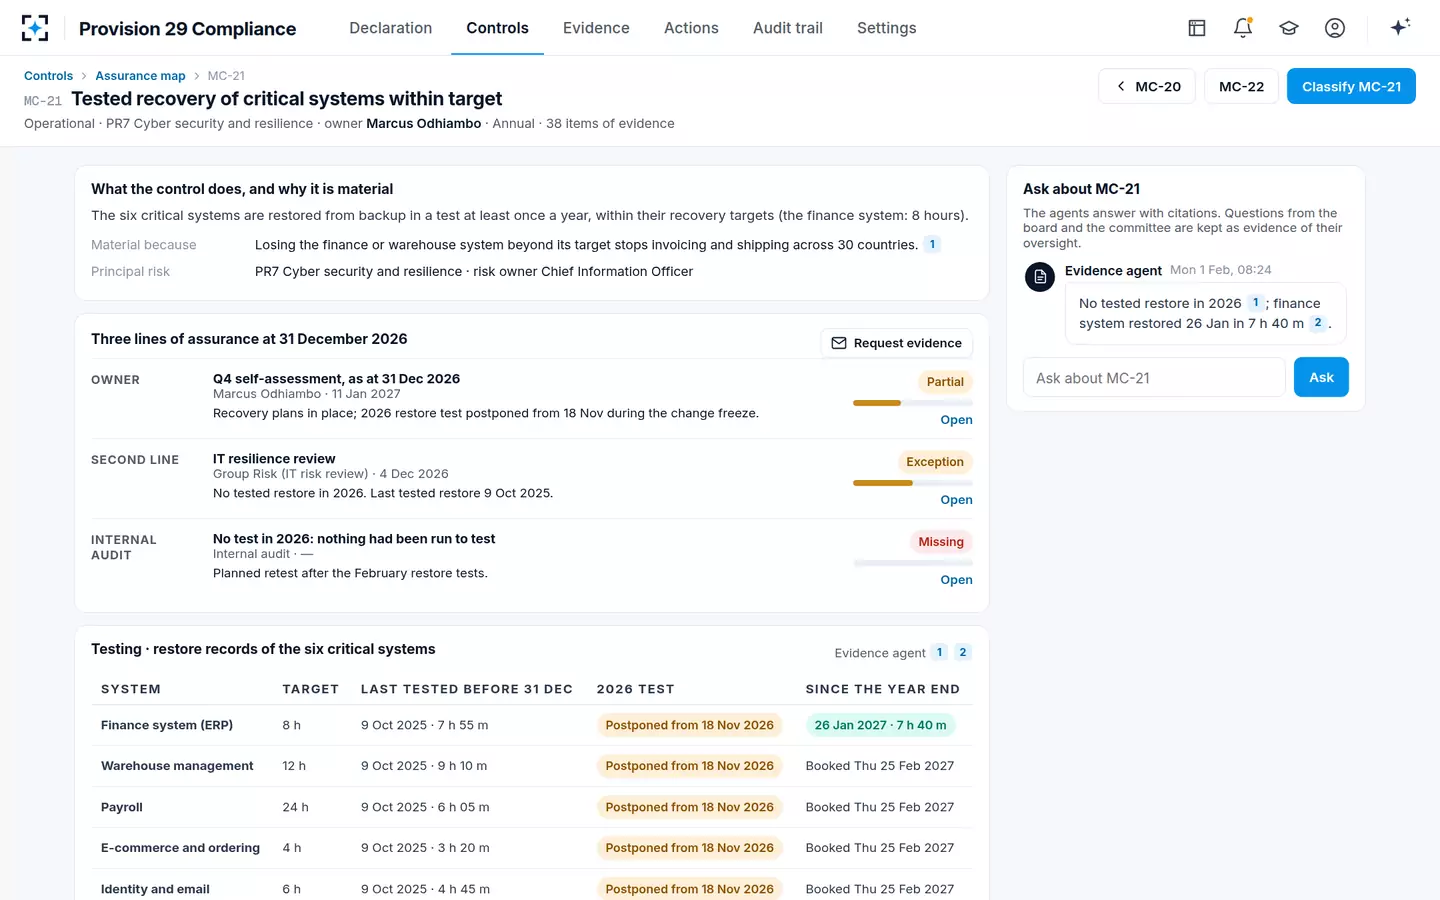This screenshot has height=900, width=1440.
Task: Open citation 1 beside the Material because text
Action: pyautogui.click(x=932, y=245)
